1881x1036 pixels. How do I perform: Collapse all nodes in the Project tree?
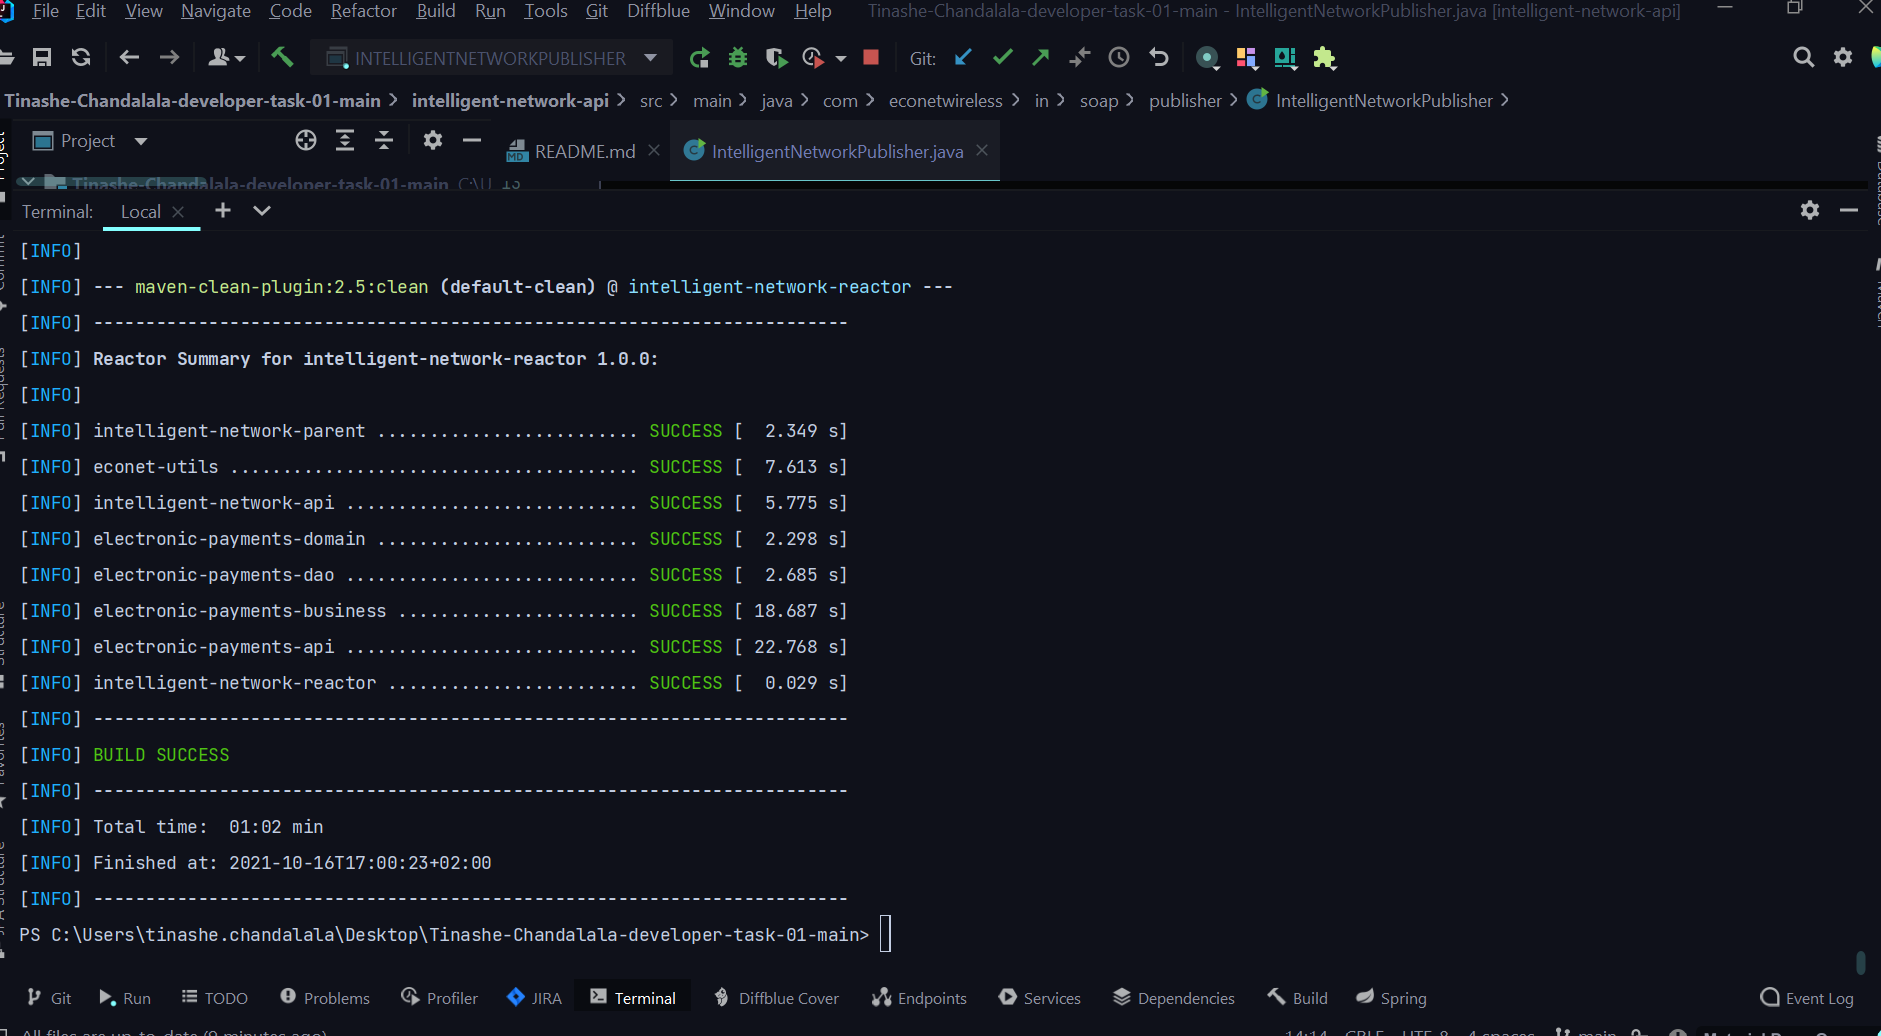(x=385, y=140)
